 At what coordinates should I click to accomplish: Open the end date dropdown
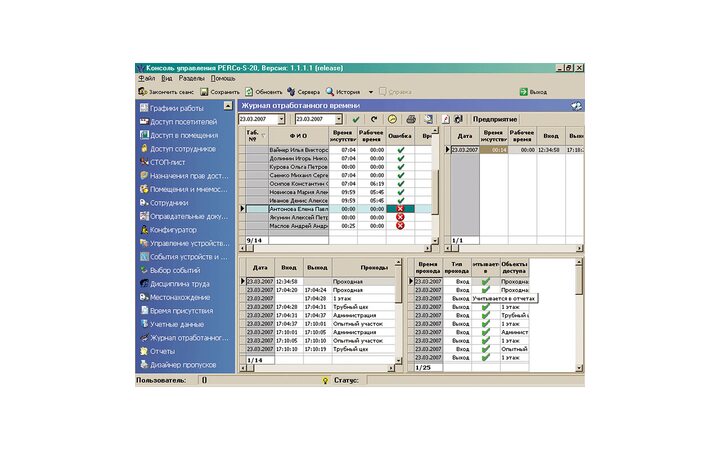point(338,119)
